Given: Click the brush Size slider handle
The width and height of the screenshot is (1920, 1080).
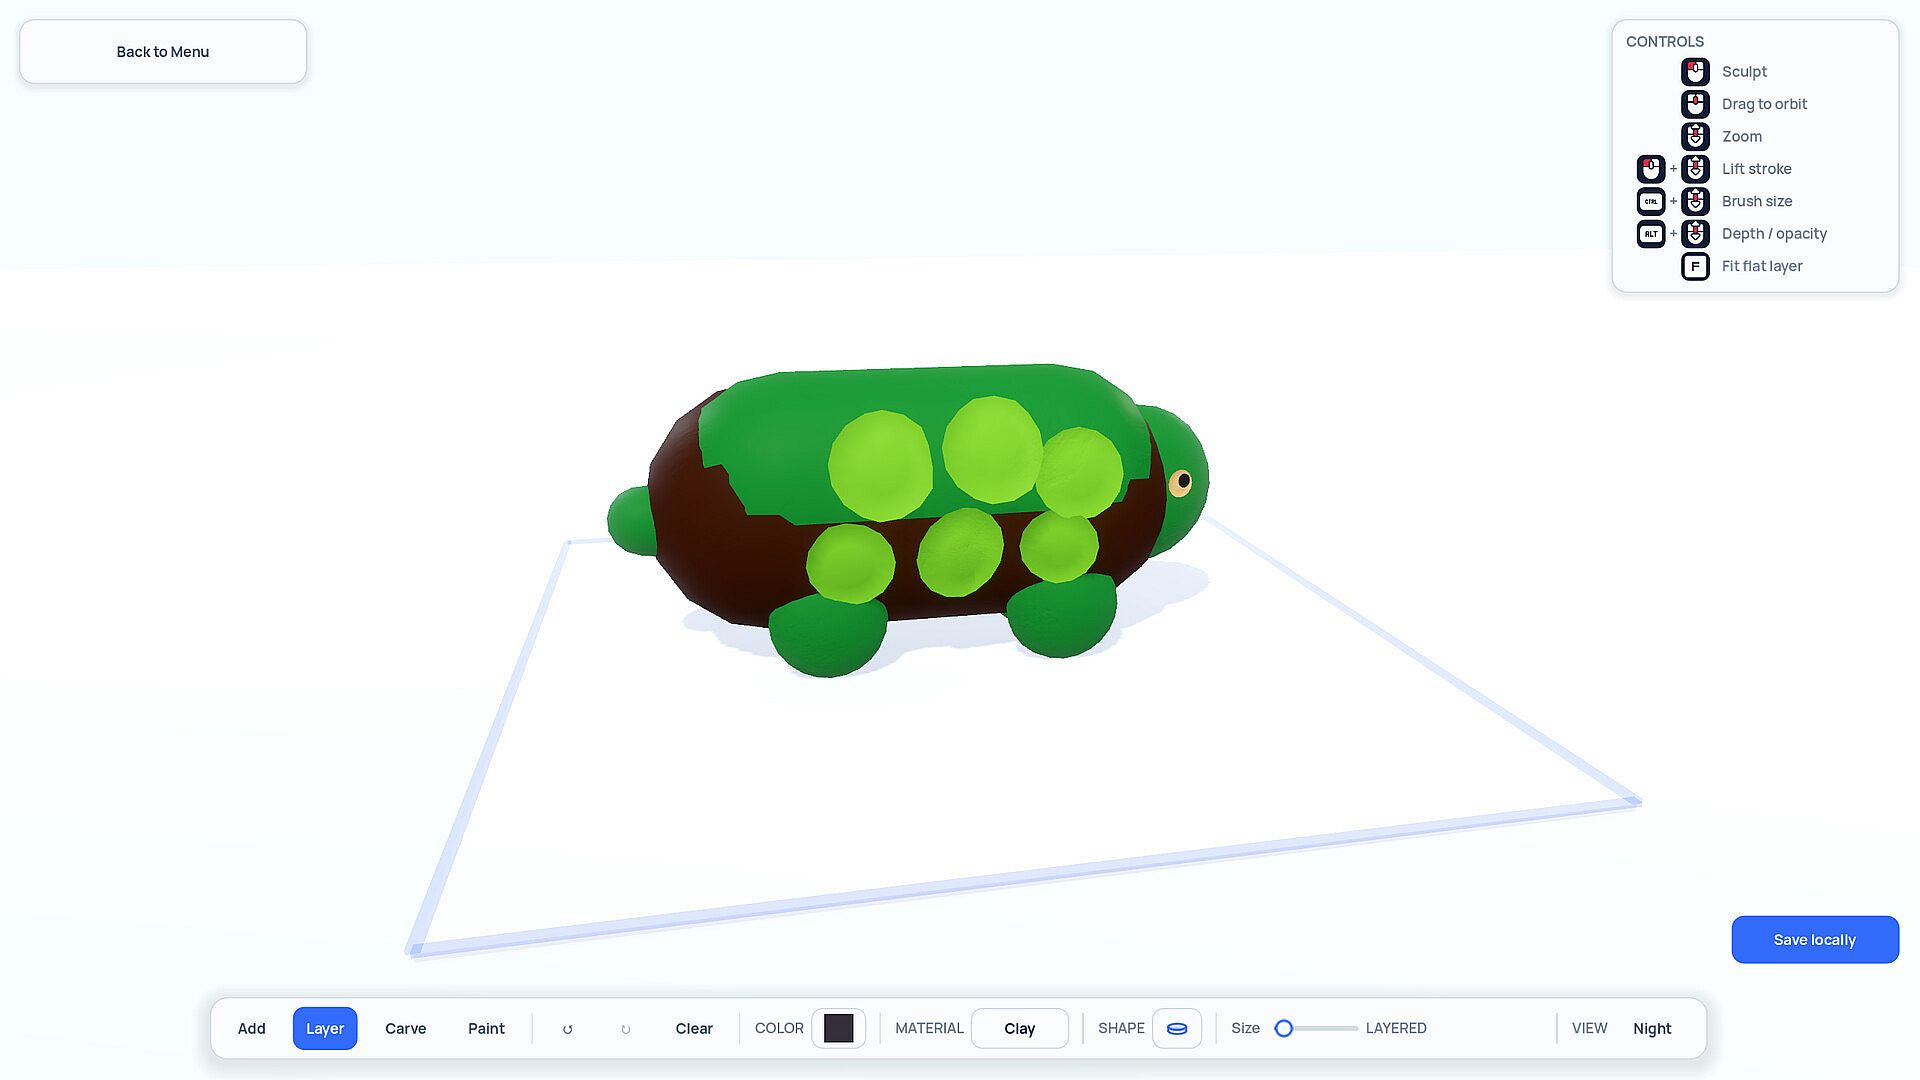Looking at the screenshot, I should (x=1284, y=1028).
